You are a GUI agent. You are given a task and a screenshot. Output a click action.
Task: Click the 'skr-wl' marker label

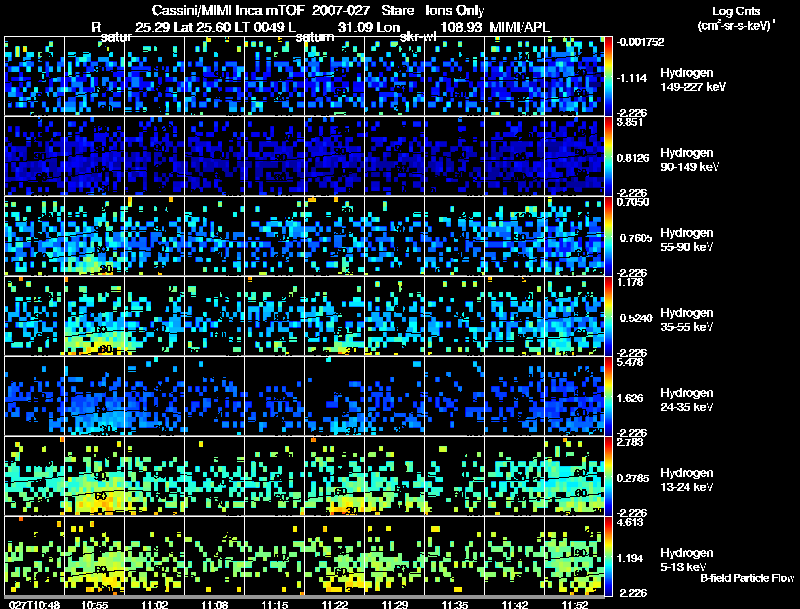418,37
